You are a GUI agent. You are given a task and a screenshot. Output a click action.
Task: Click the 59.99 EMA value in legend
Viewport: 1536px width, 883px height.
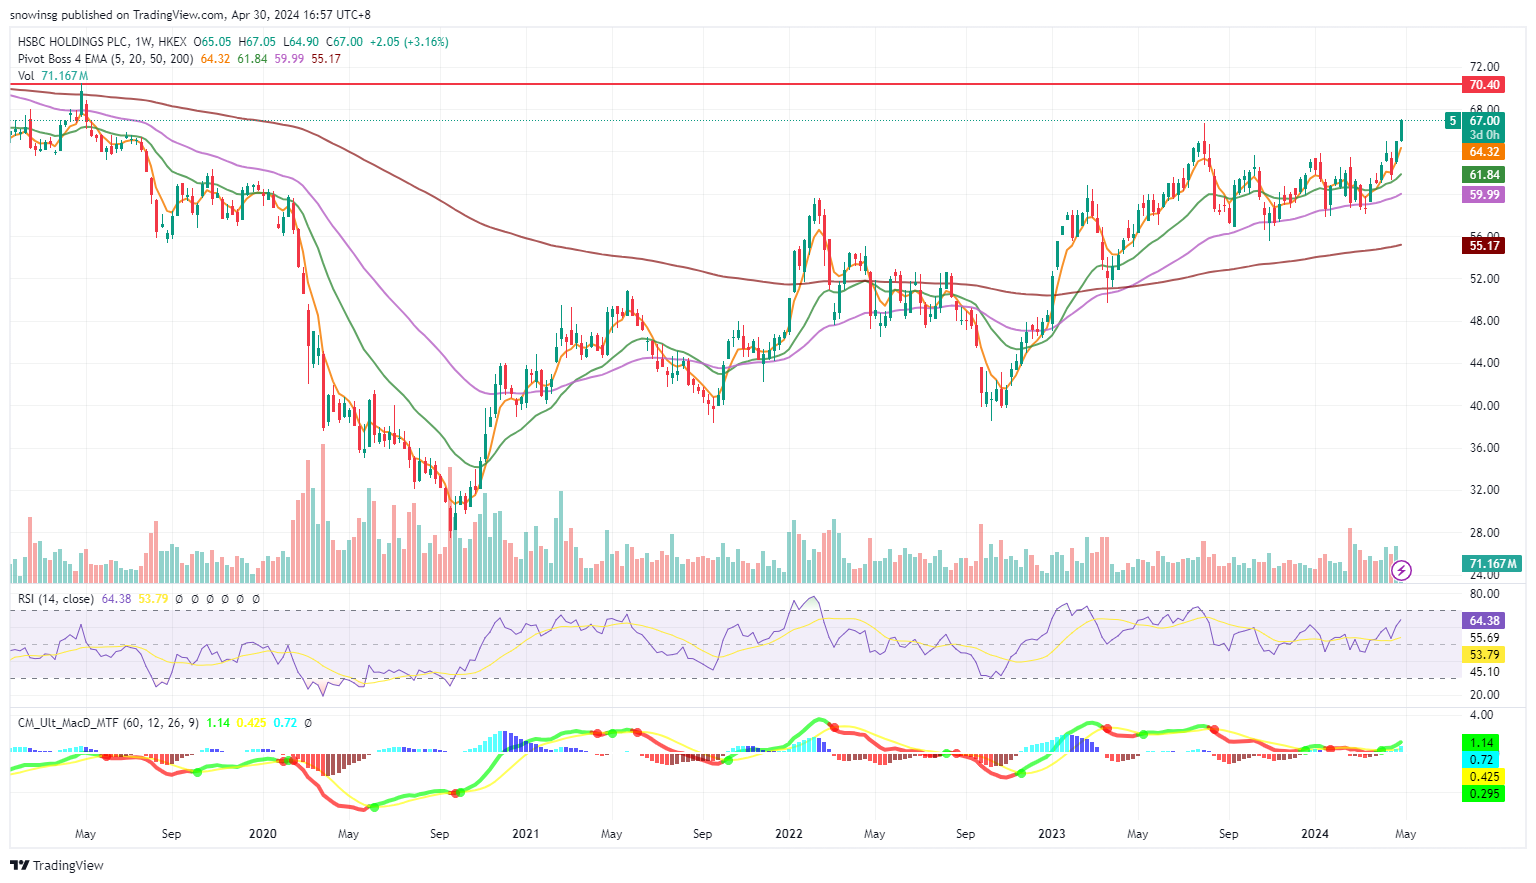coord(289,59)
